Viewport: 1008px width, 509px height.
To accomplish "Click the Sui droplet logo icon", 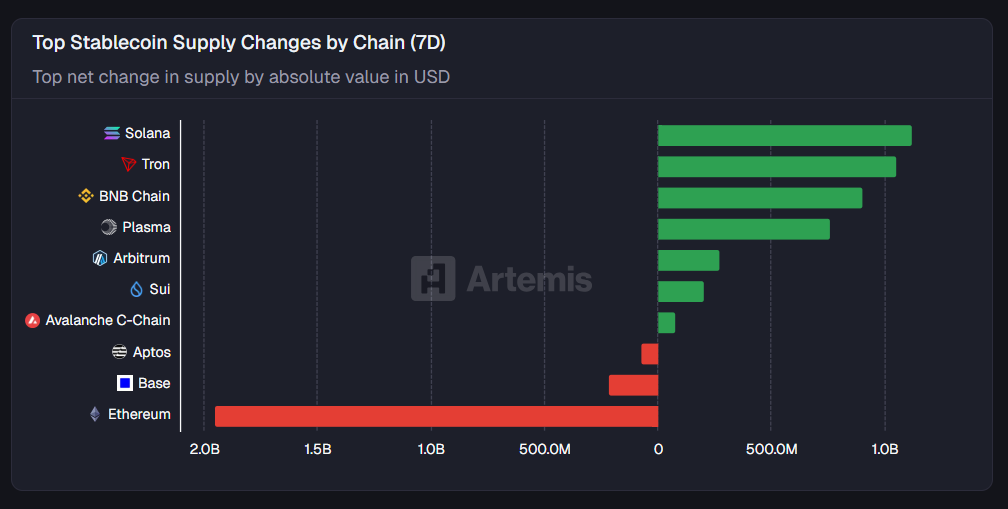I will (137, 289).
